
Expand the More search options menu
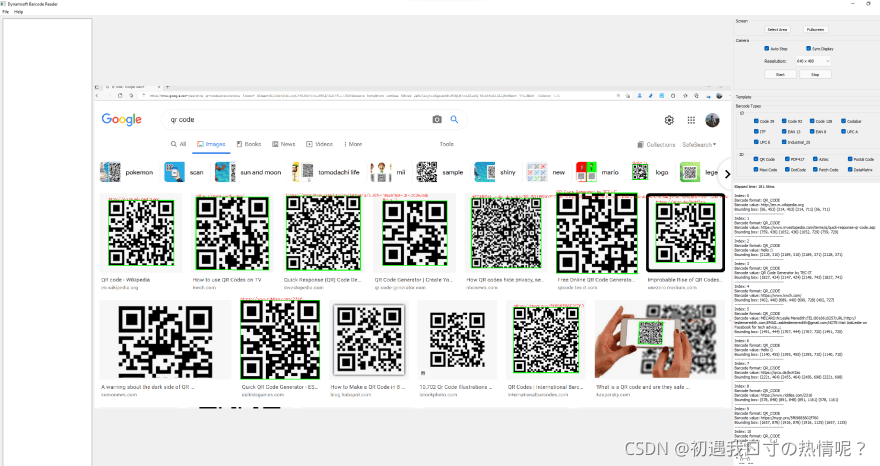click(352, 144)
